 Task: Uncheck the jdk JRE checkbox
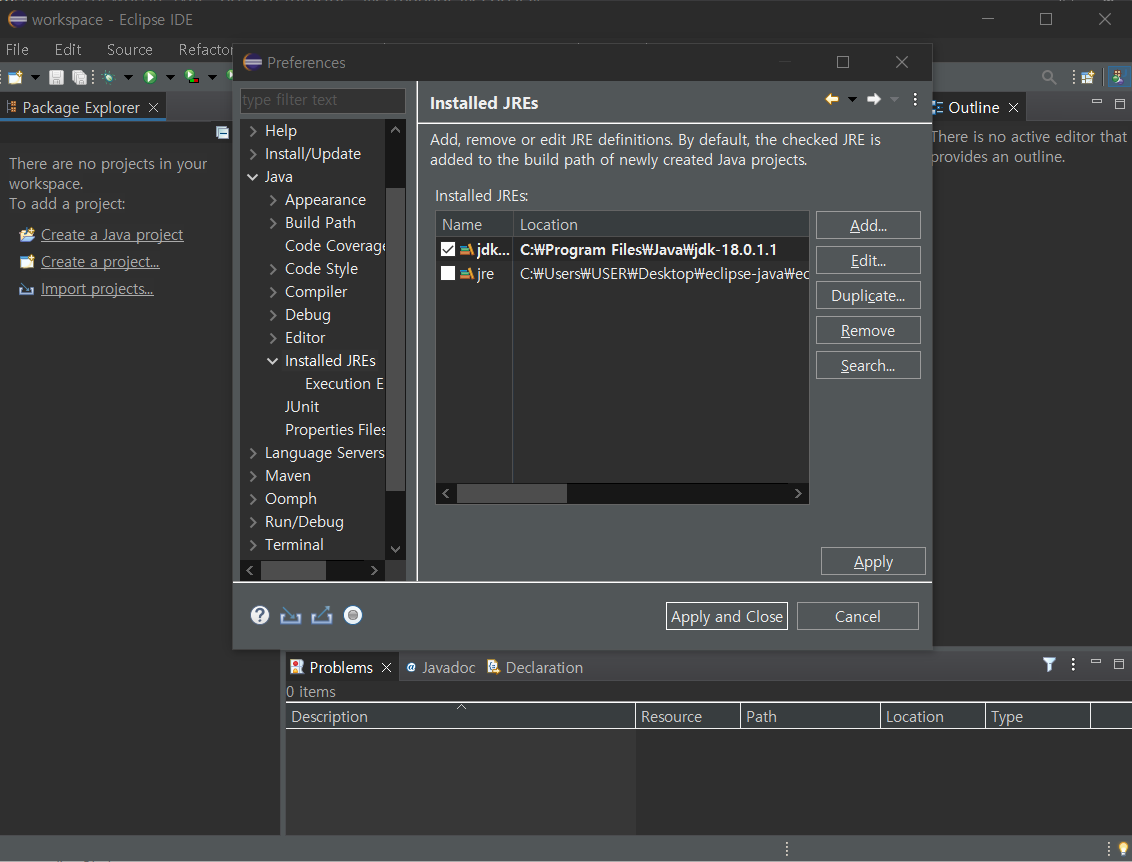click(448, 250)
